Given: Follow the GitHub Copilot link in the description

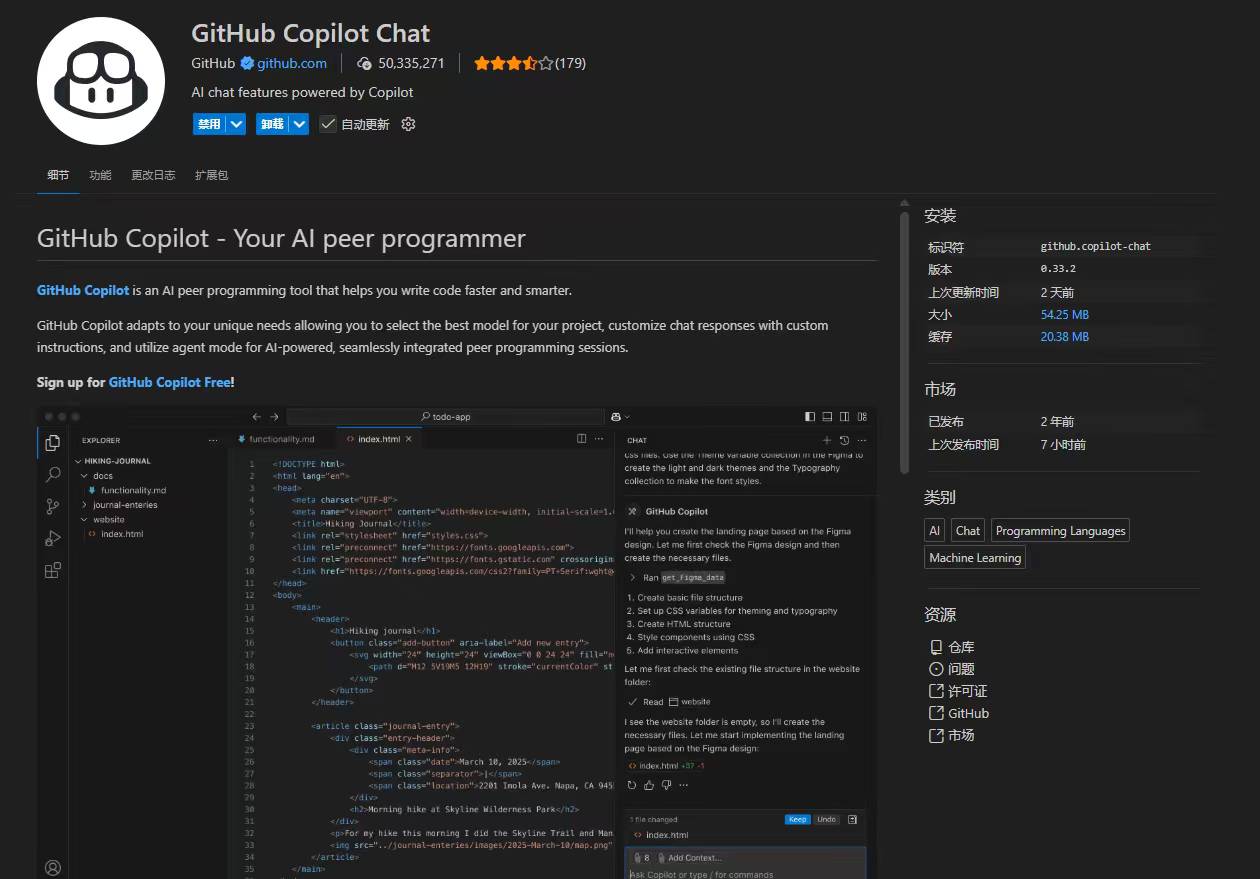Looking at the screenshot, I should tap(83, 290).
